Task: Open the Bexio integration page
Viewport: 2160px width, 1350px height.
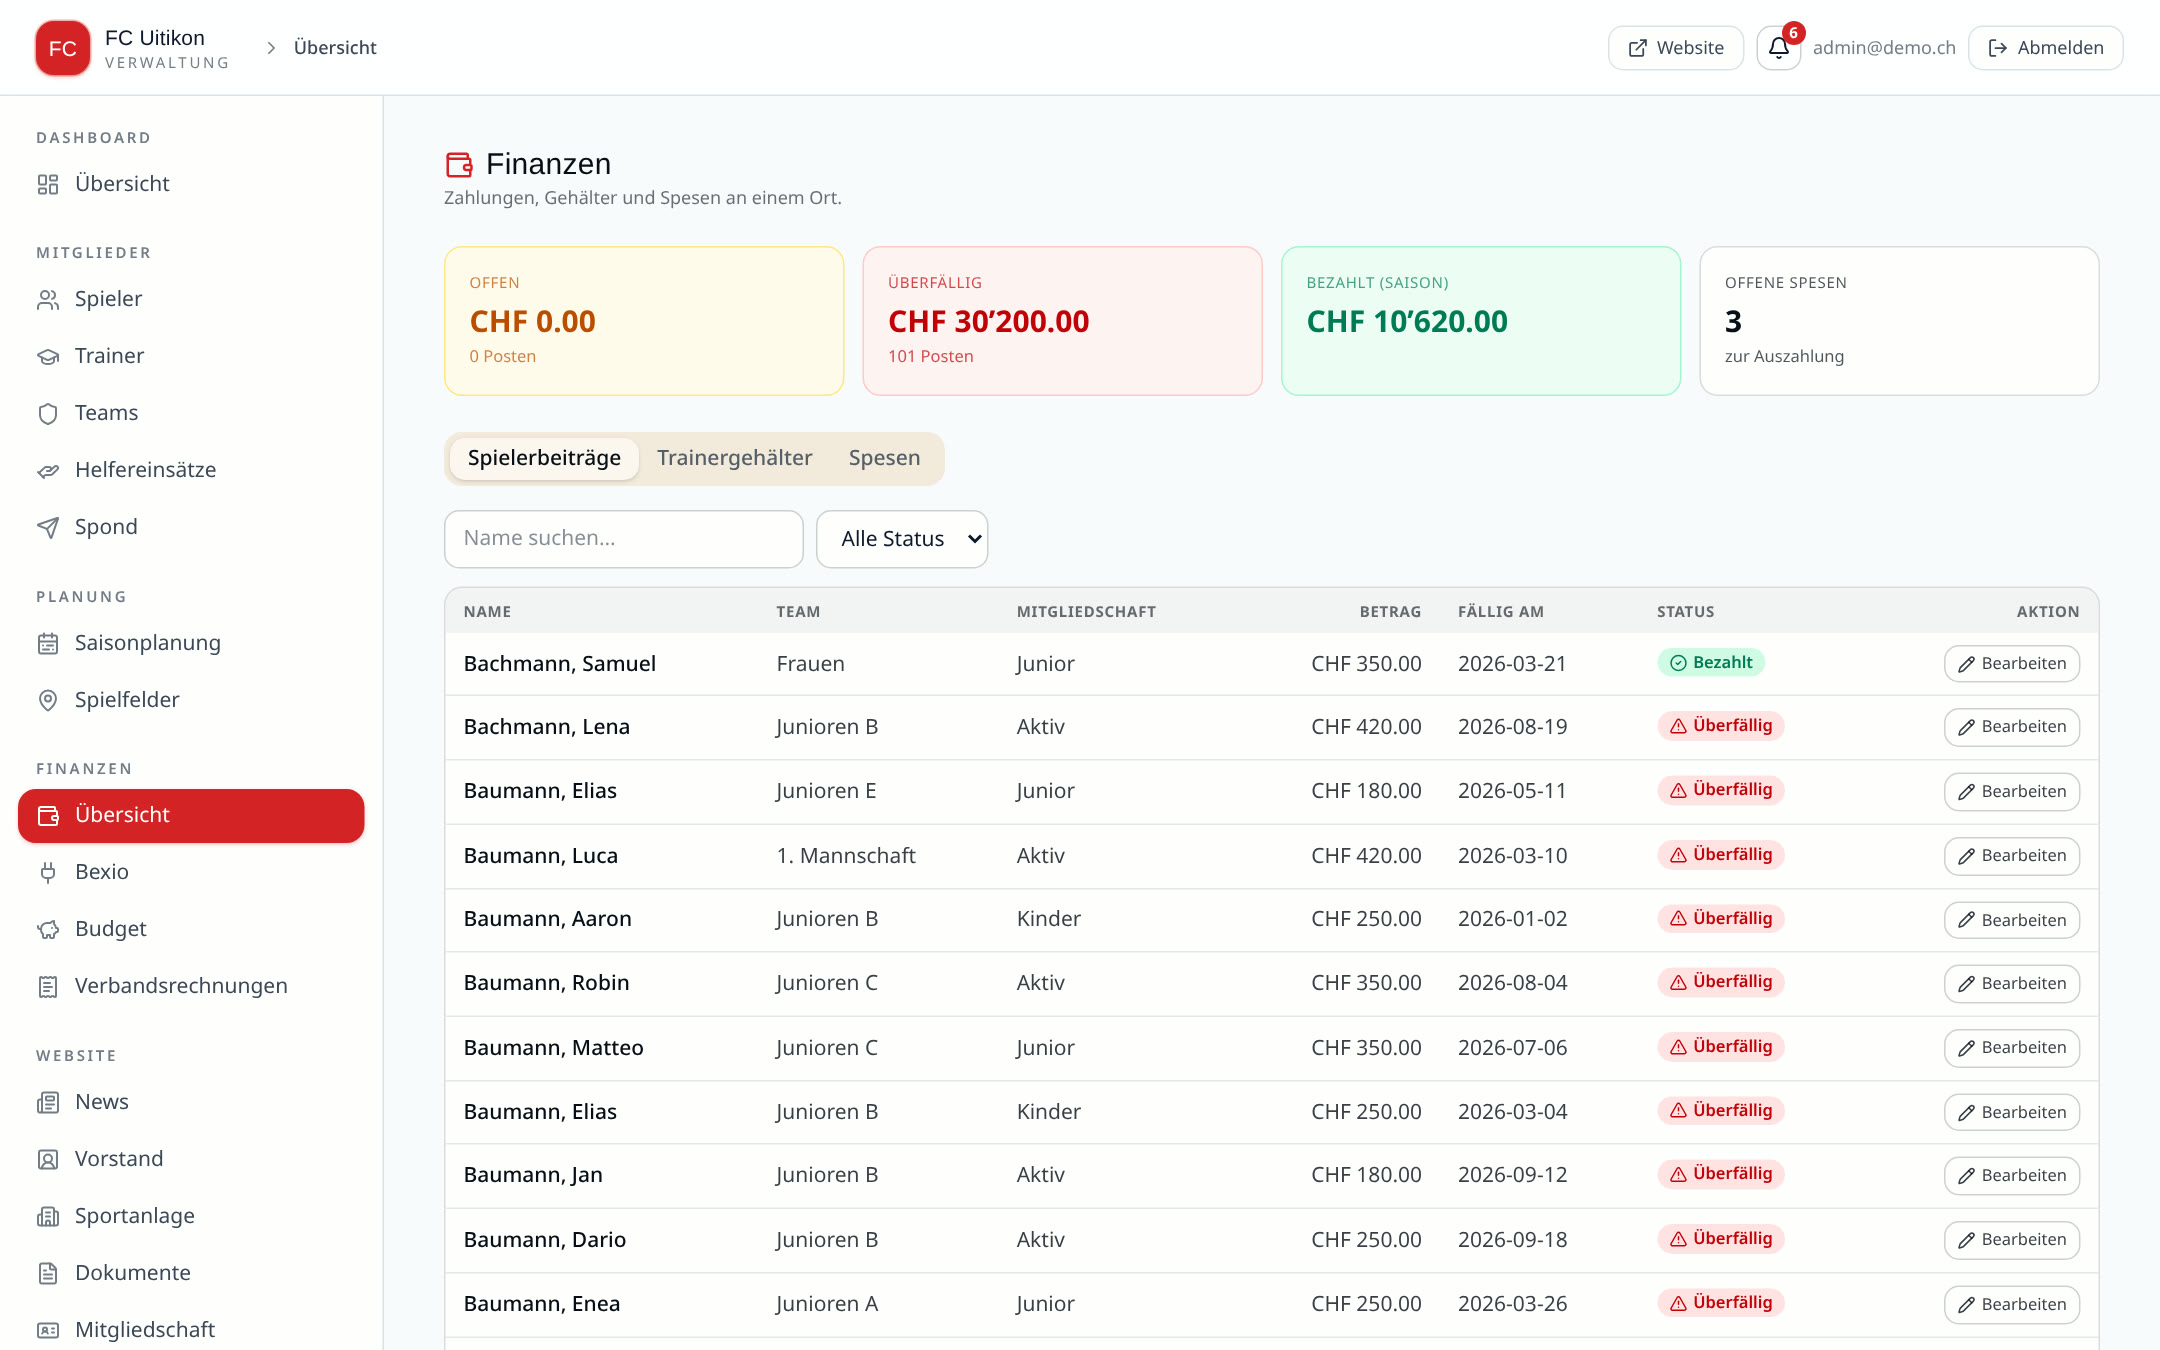Action: [191, 872]
